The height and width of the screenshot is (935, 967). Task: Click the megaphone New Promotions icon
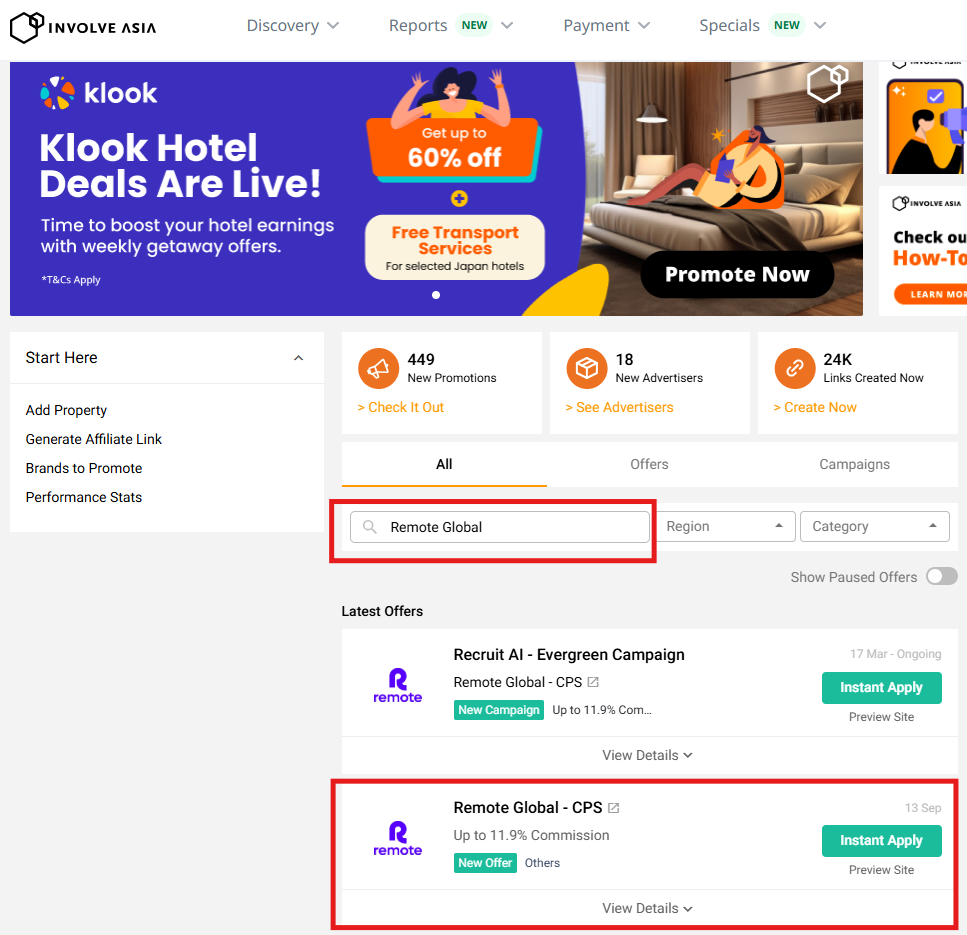tap(378, 368)
